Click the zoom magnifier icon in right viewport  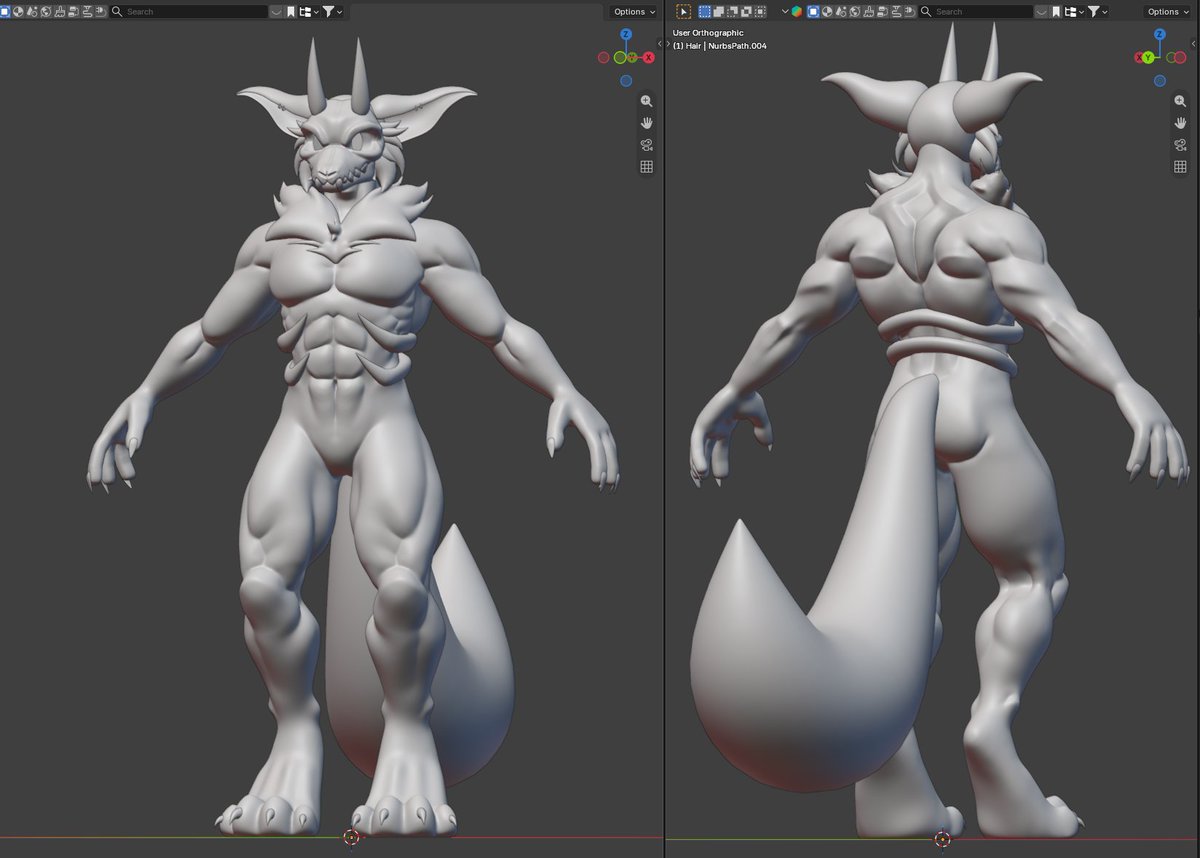point(1180,101)
